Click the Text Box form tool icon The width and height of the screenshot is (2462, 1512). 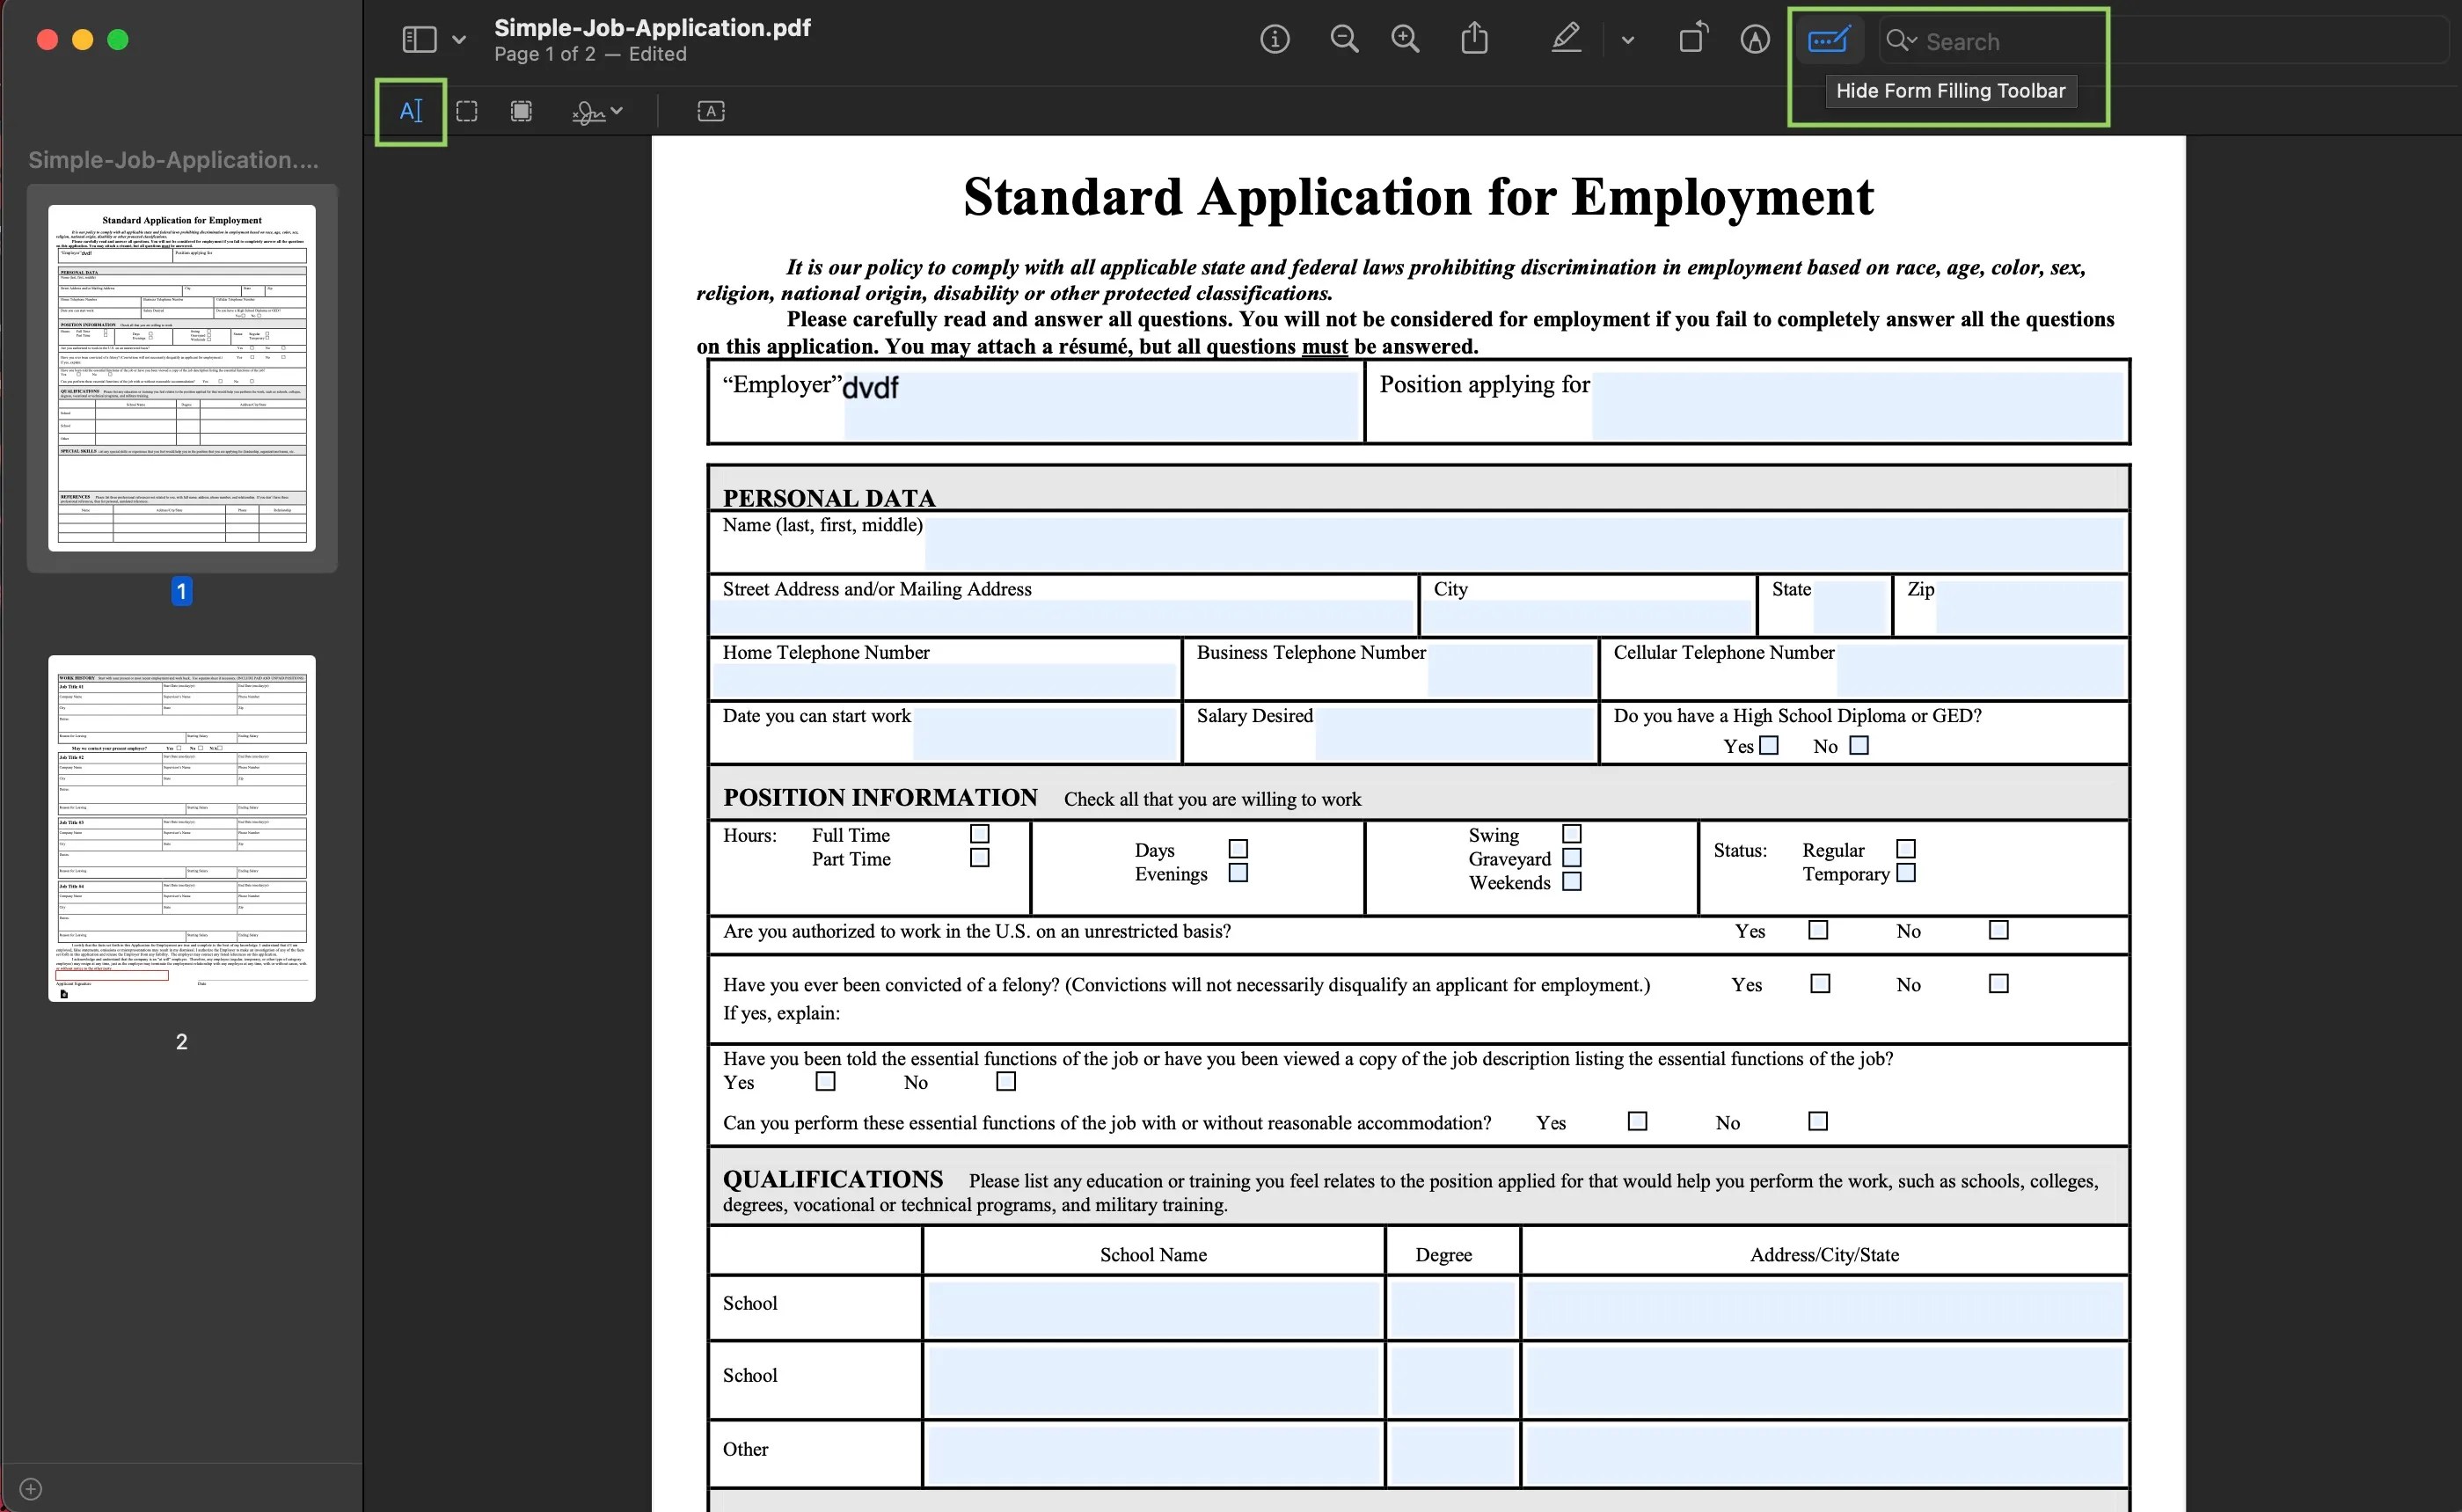click(710, 111)
